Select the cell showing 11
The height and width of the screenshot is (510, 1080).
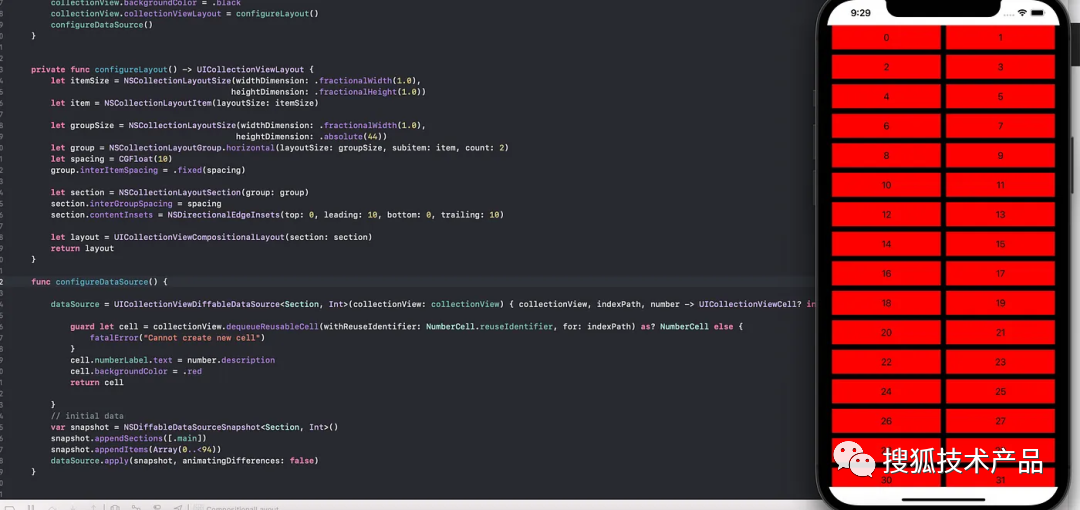click(x=1000, y=185)
